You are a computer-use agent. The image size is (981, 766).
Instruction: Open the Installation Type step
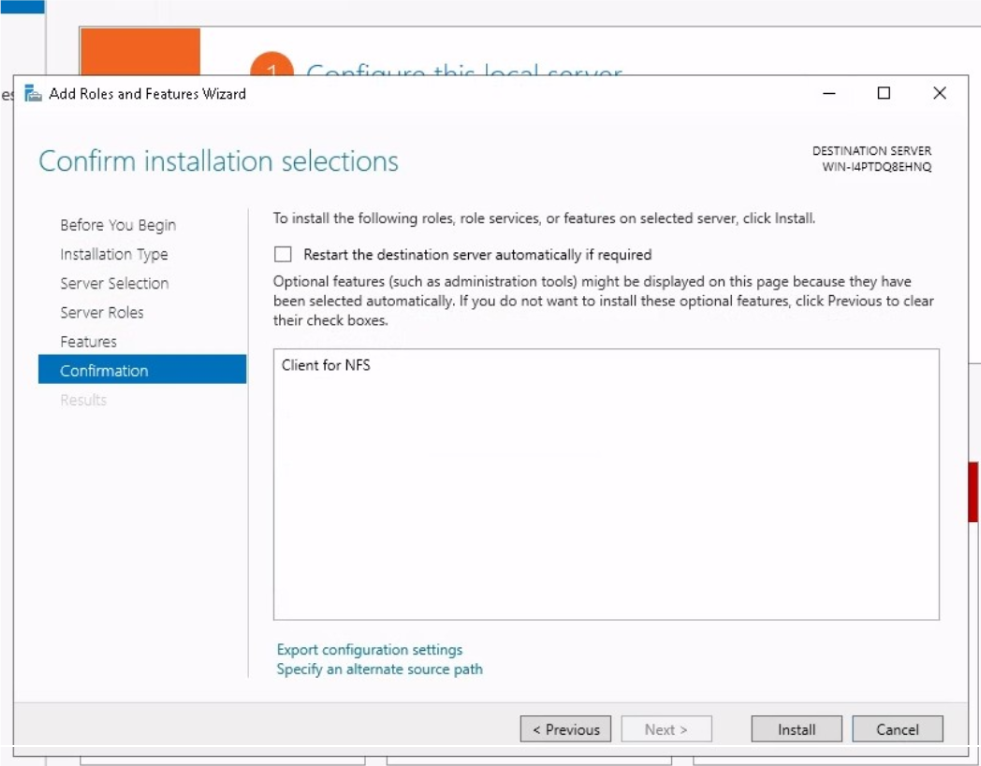pos(114,254)
